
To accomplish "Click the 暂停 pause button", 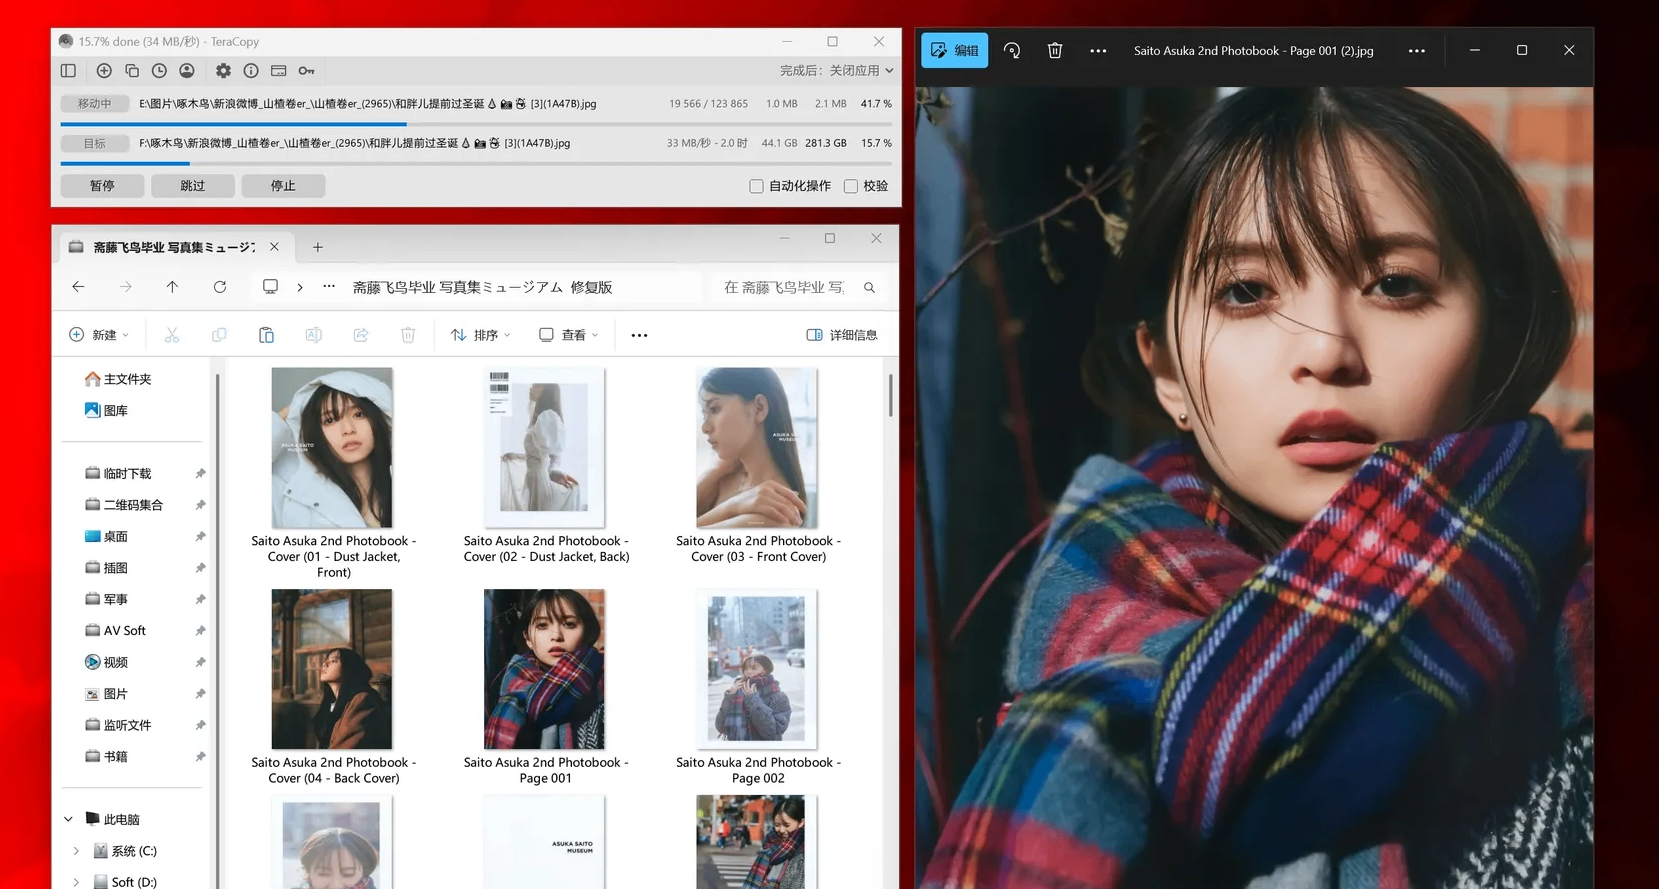I will tap(102, 186).
